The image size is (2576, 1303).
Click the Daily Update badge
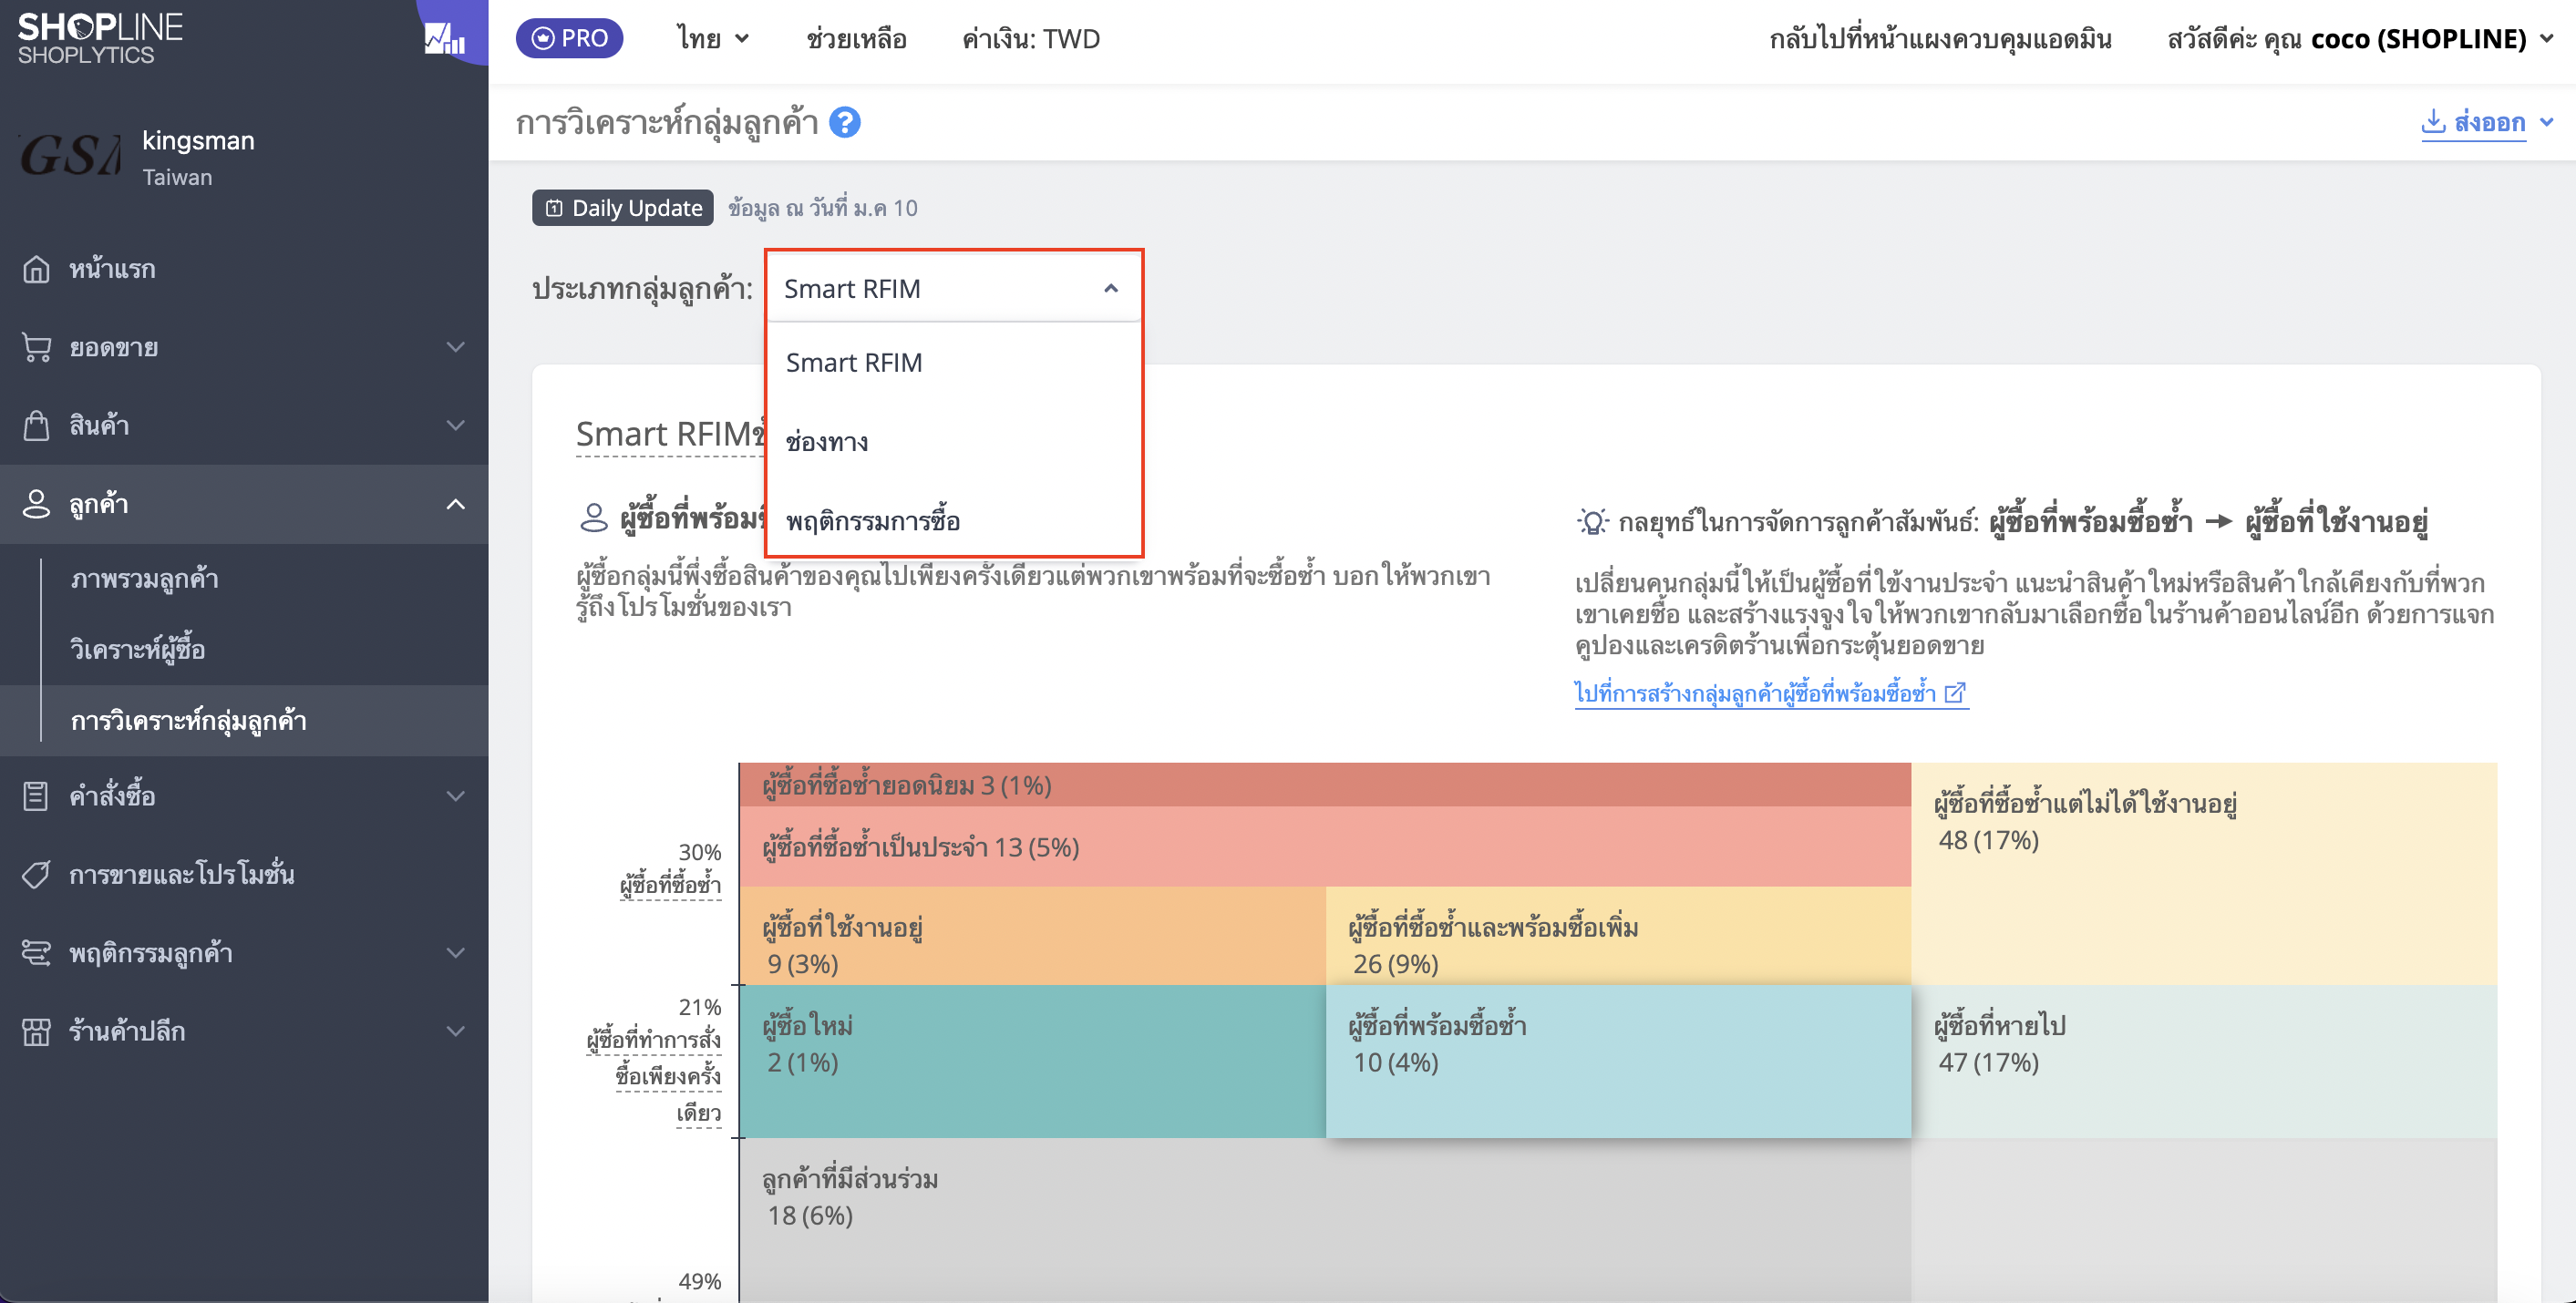click(x=622, y=208)
